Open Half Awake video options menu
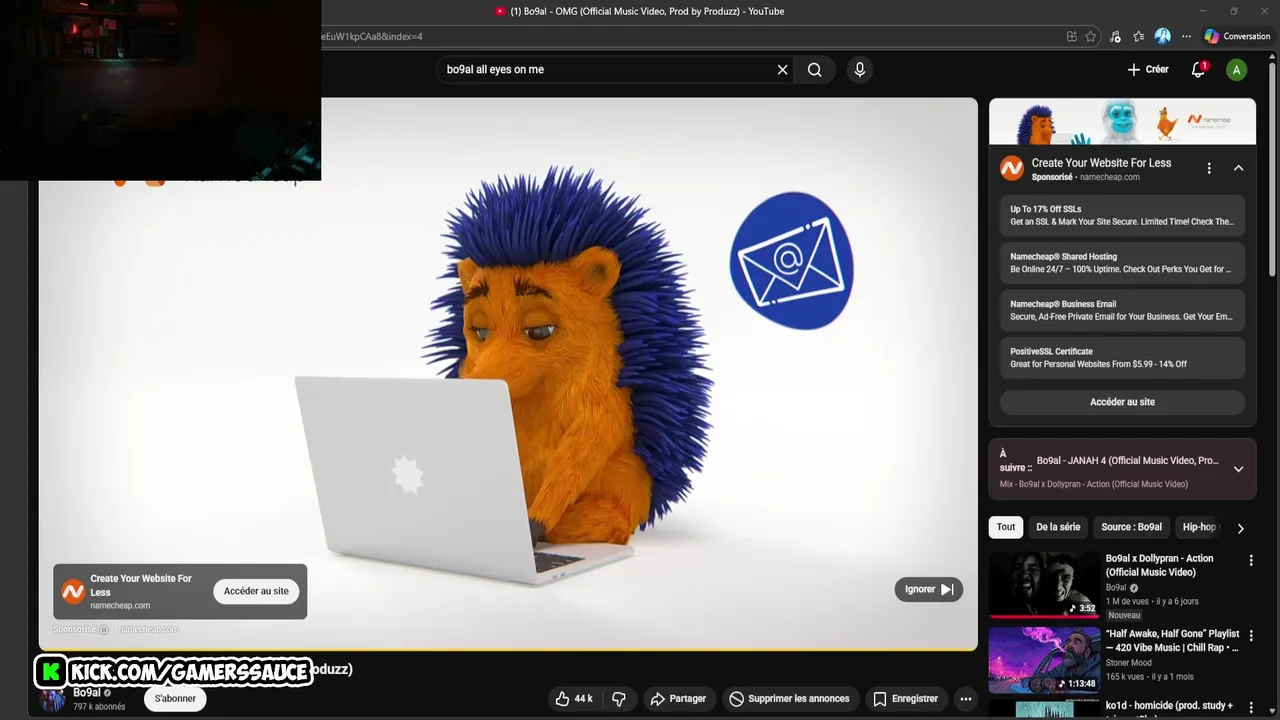1280x720 pixels. (1251, 636)
